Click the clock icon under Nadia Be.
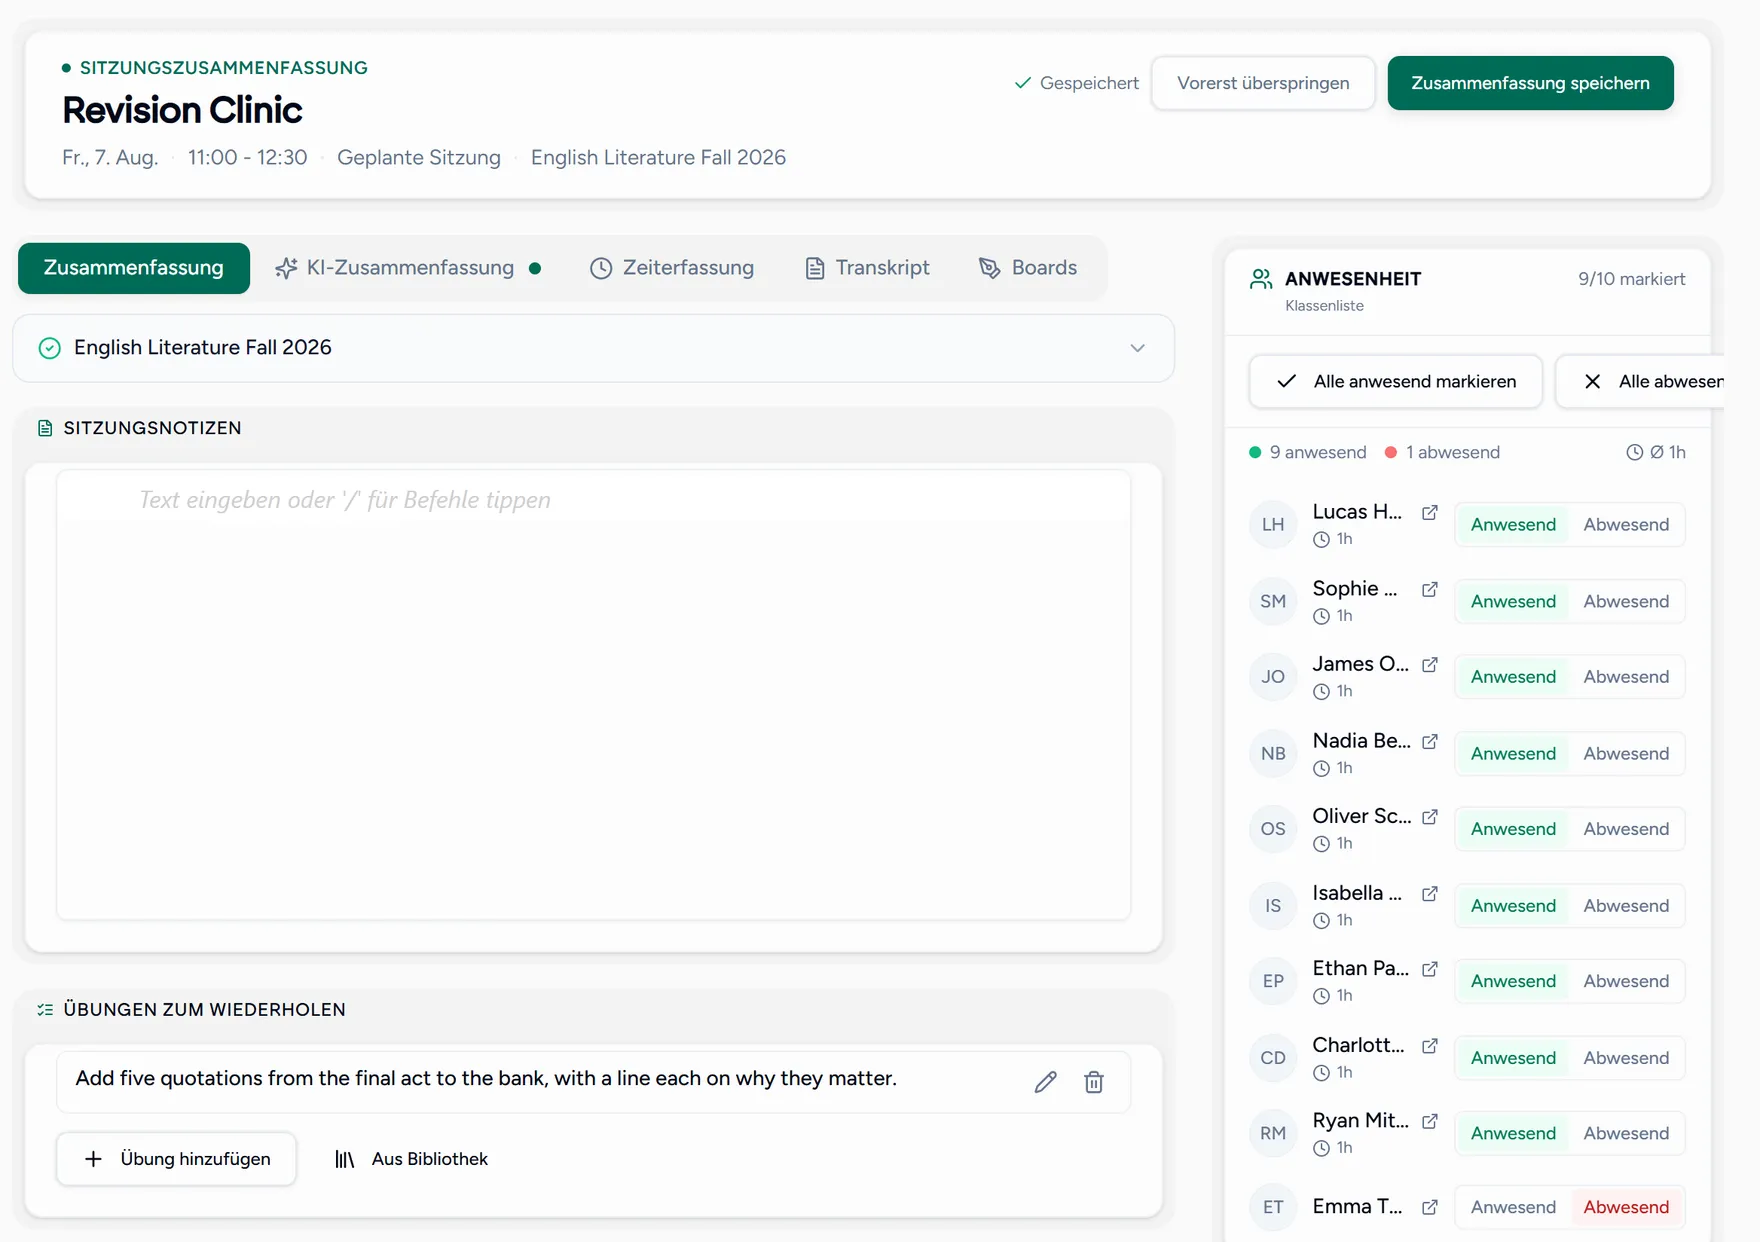Screen dimensions: 1760x1242 coord(1321,768)
